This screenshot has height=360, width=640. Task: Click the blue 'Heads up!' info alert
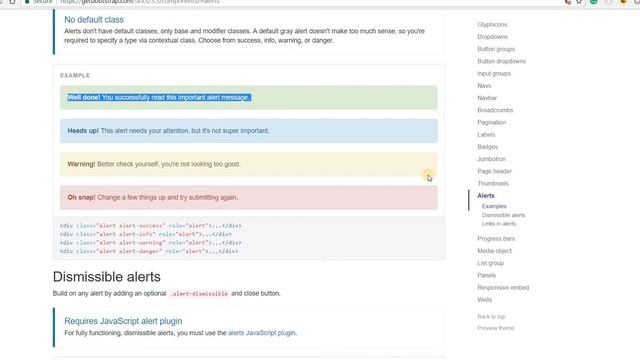[x=249, y=131]
